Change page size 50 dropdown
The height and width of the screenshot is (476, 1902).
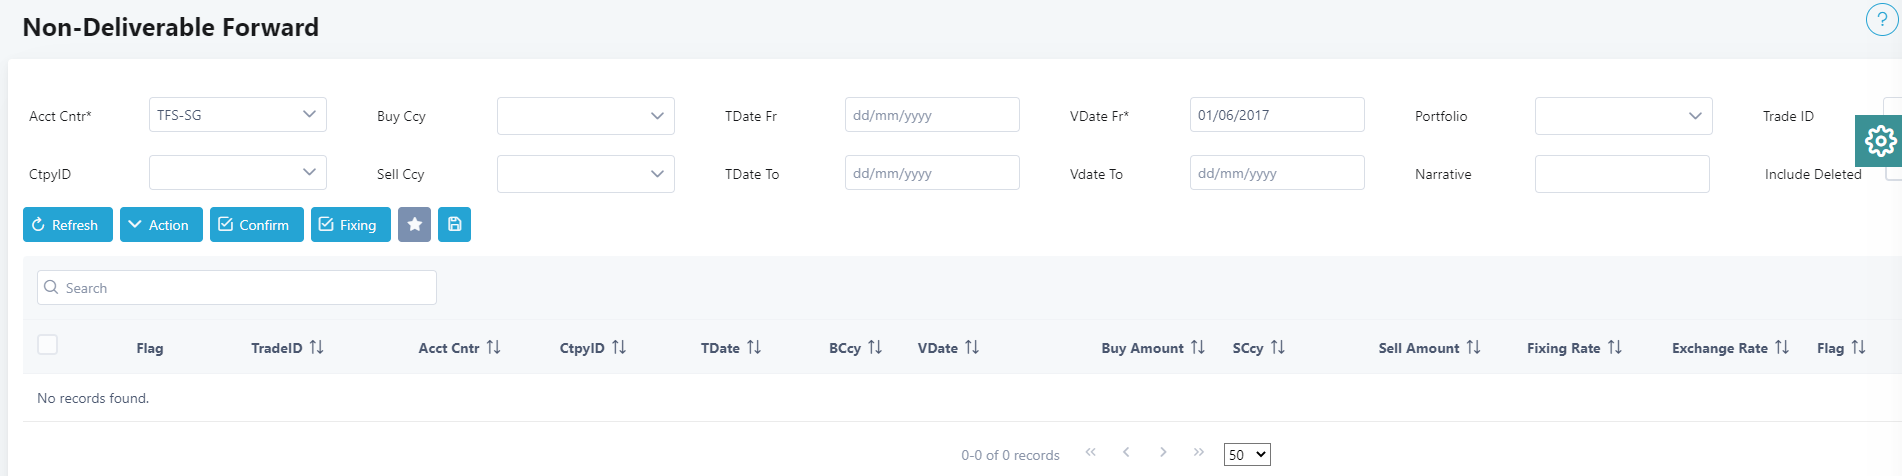(1247, 455)
